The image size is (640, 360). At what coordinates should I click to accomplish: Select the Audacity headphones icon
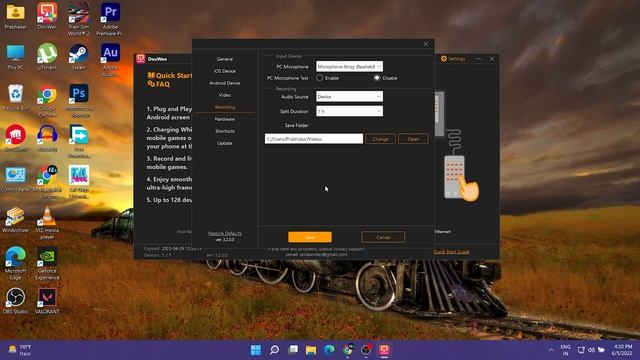point(47,139)
